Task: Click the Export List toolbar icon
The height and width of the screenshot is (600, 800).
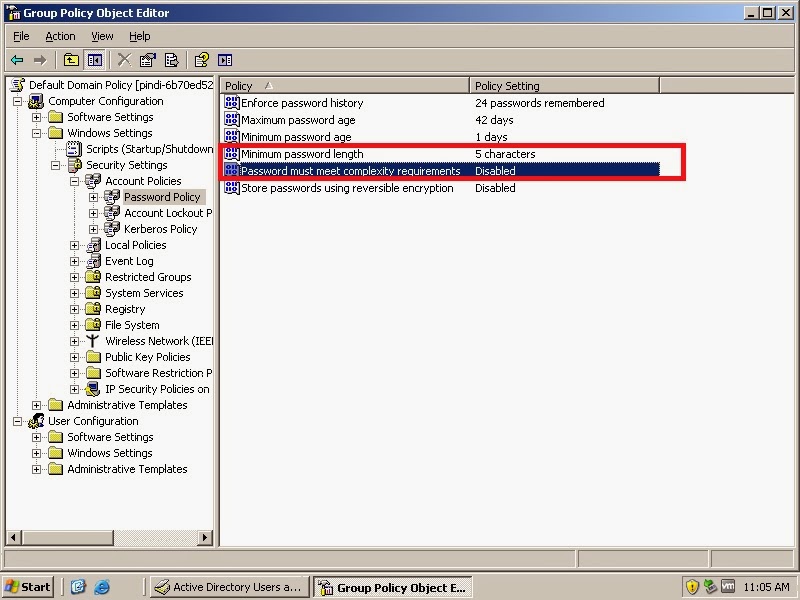Action: [x=171, y=60]
